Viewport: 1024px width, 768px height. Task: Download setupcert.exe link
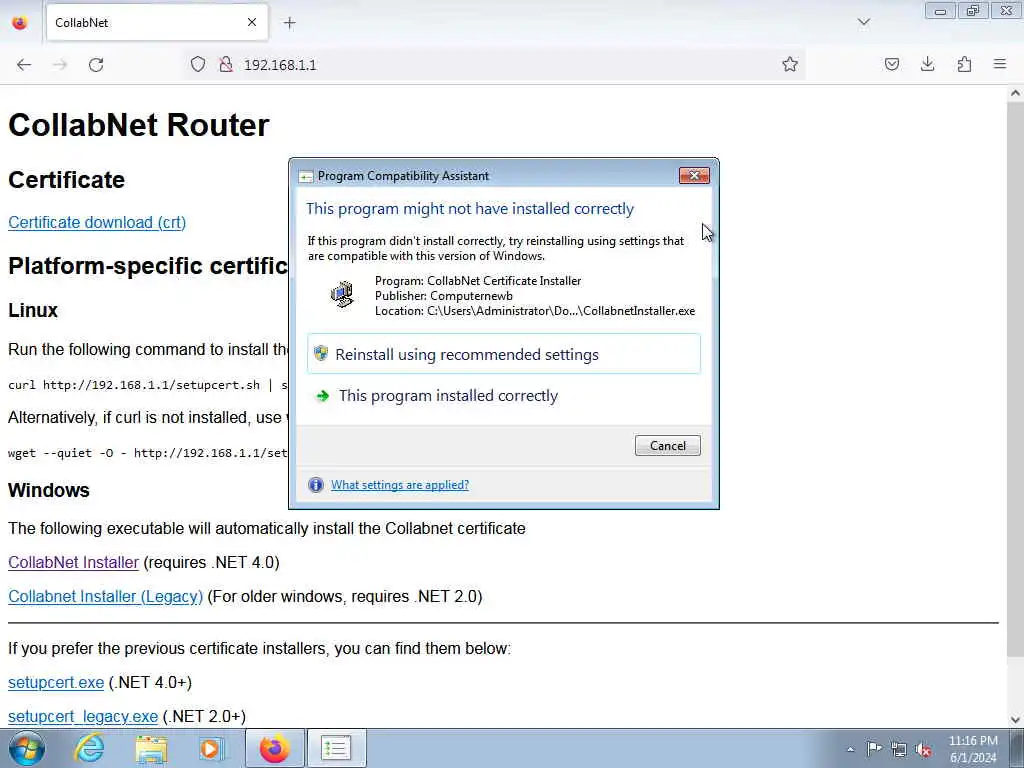coord(56,682)
